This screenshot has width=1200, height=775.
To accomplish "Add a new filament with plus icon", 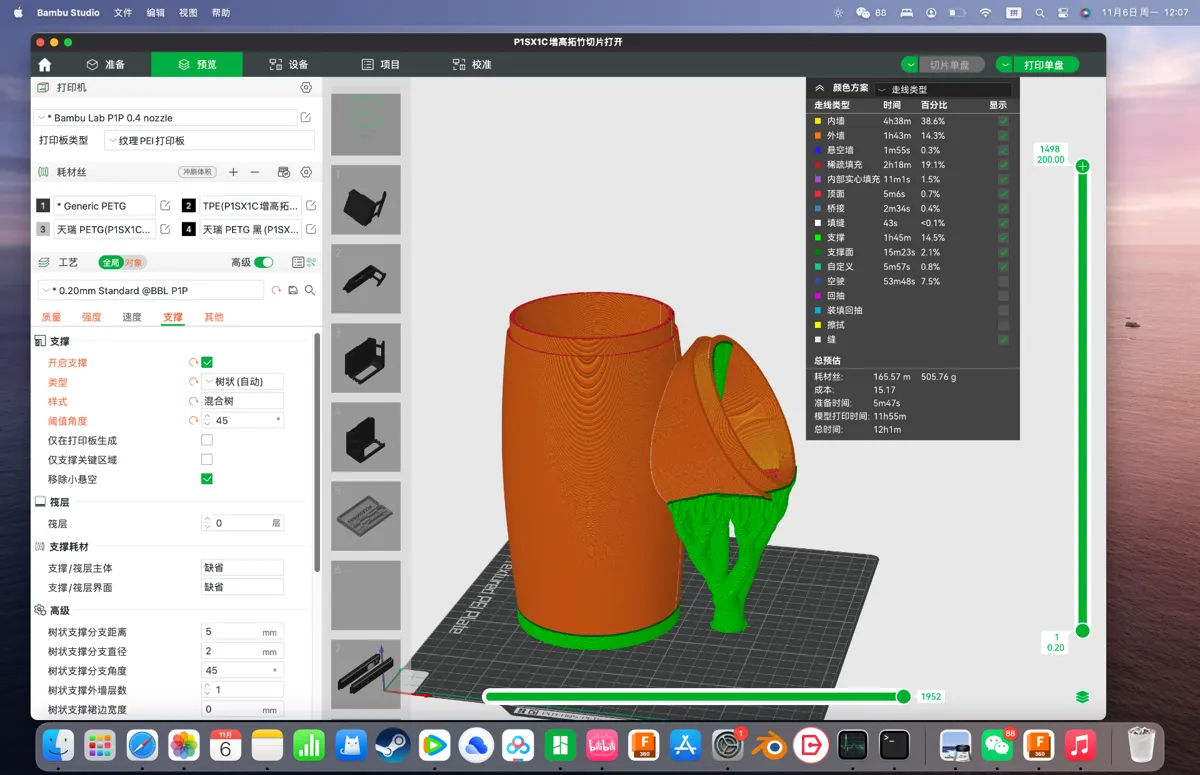I will pyautogui.click(x=233, y=172).
